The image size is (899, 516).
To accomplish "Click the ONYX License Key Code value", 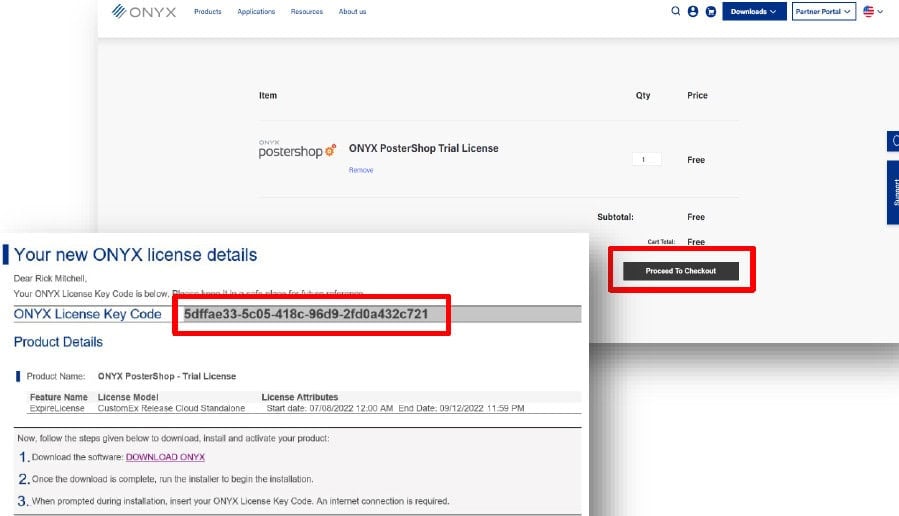I will (306, 314).
